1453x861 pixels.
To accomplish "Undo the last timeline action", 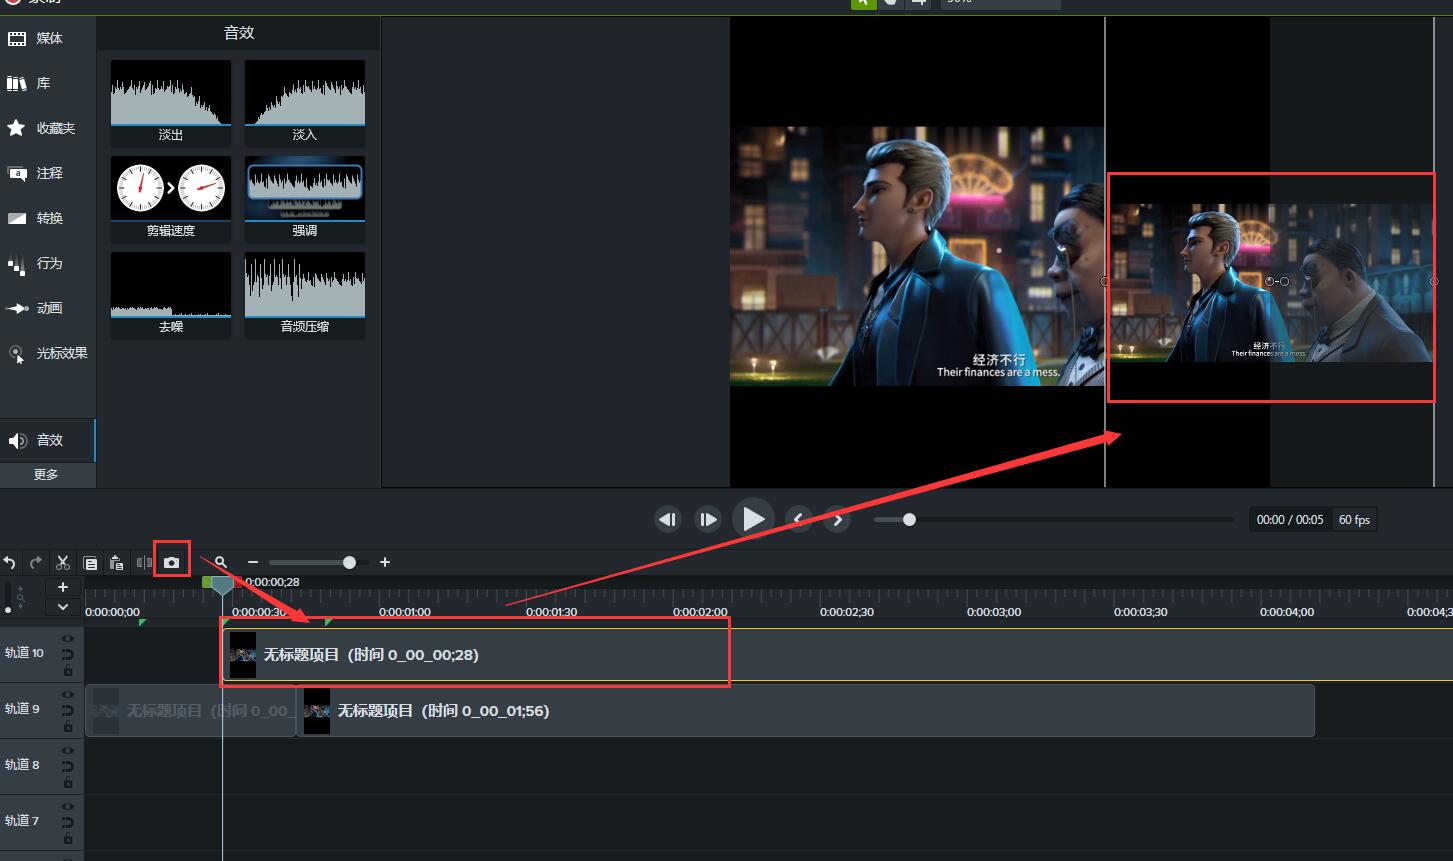I will pos(10,563).
